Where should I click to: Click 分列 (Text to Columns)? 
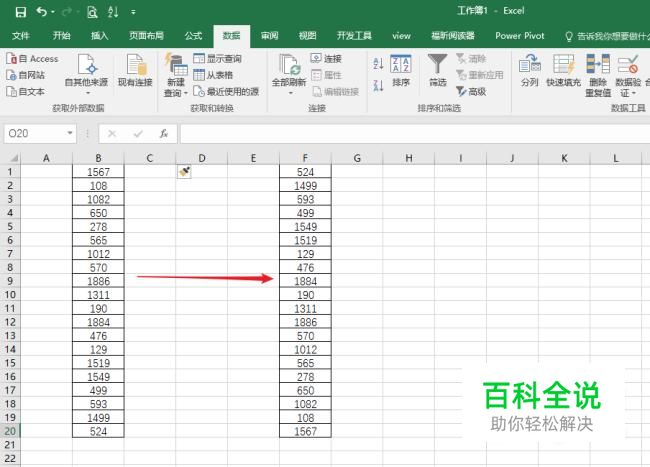point(529,70)
